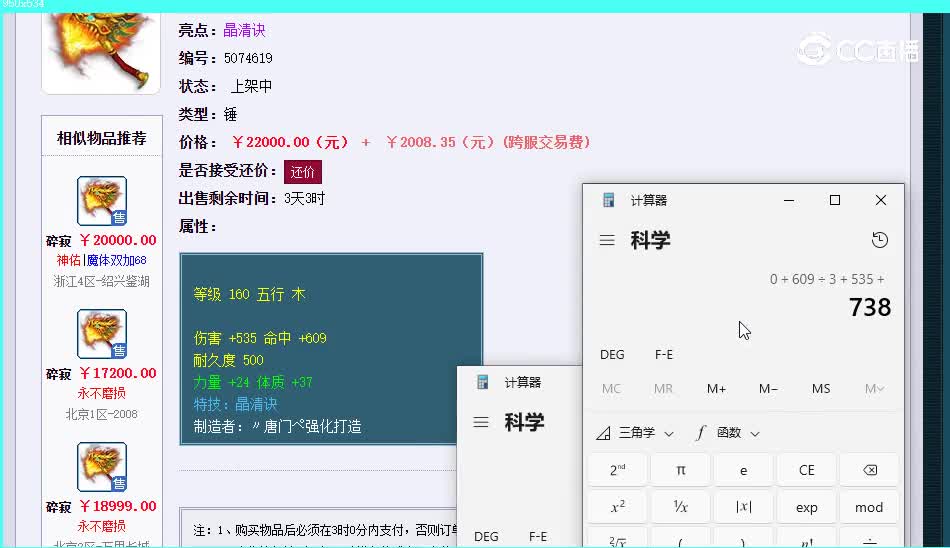The width and height of the screenshot is (950, 548).
Task: Click the ¥22000.00 price text
Action: point(291,142)
